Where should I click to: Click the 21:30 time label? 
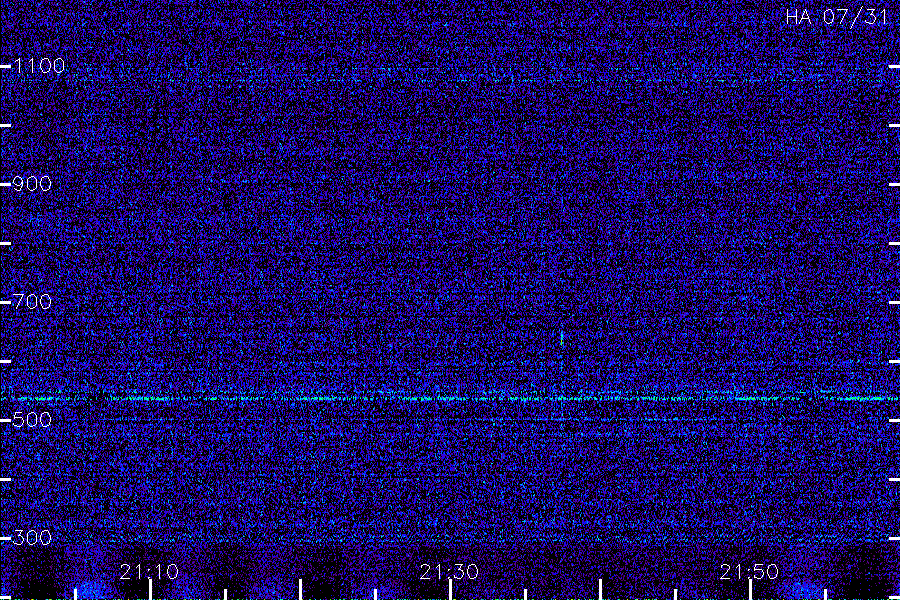449,572
